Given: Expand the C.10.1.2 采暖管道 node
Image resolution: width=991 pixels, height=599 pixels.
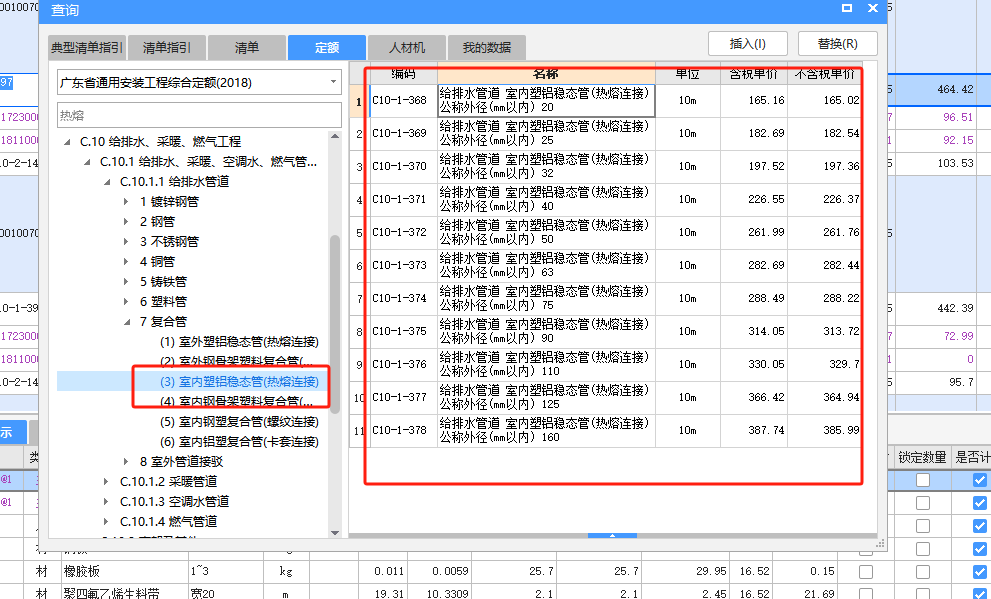Looking at the screenshot, I should (x=106, y=481).
